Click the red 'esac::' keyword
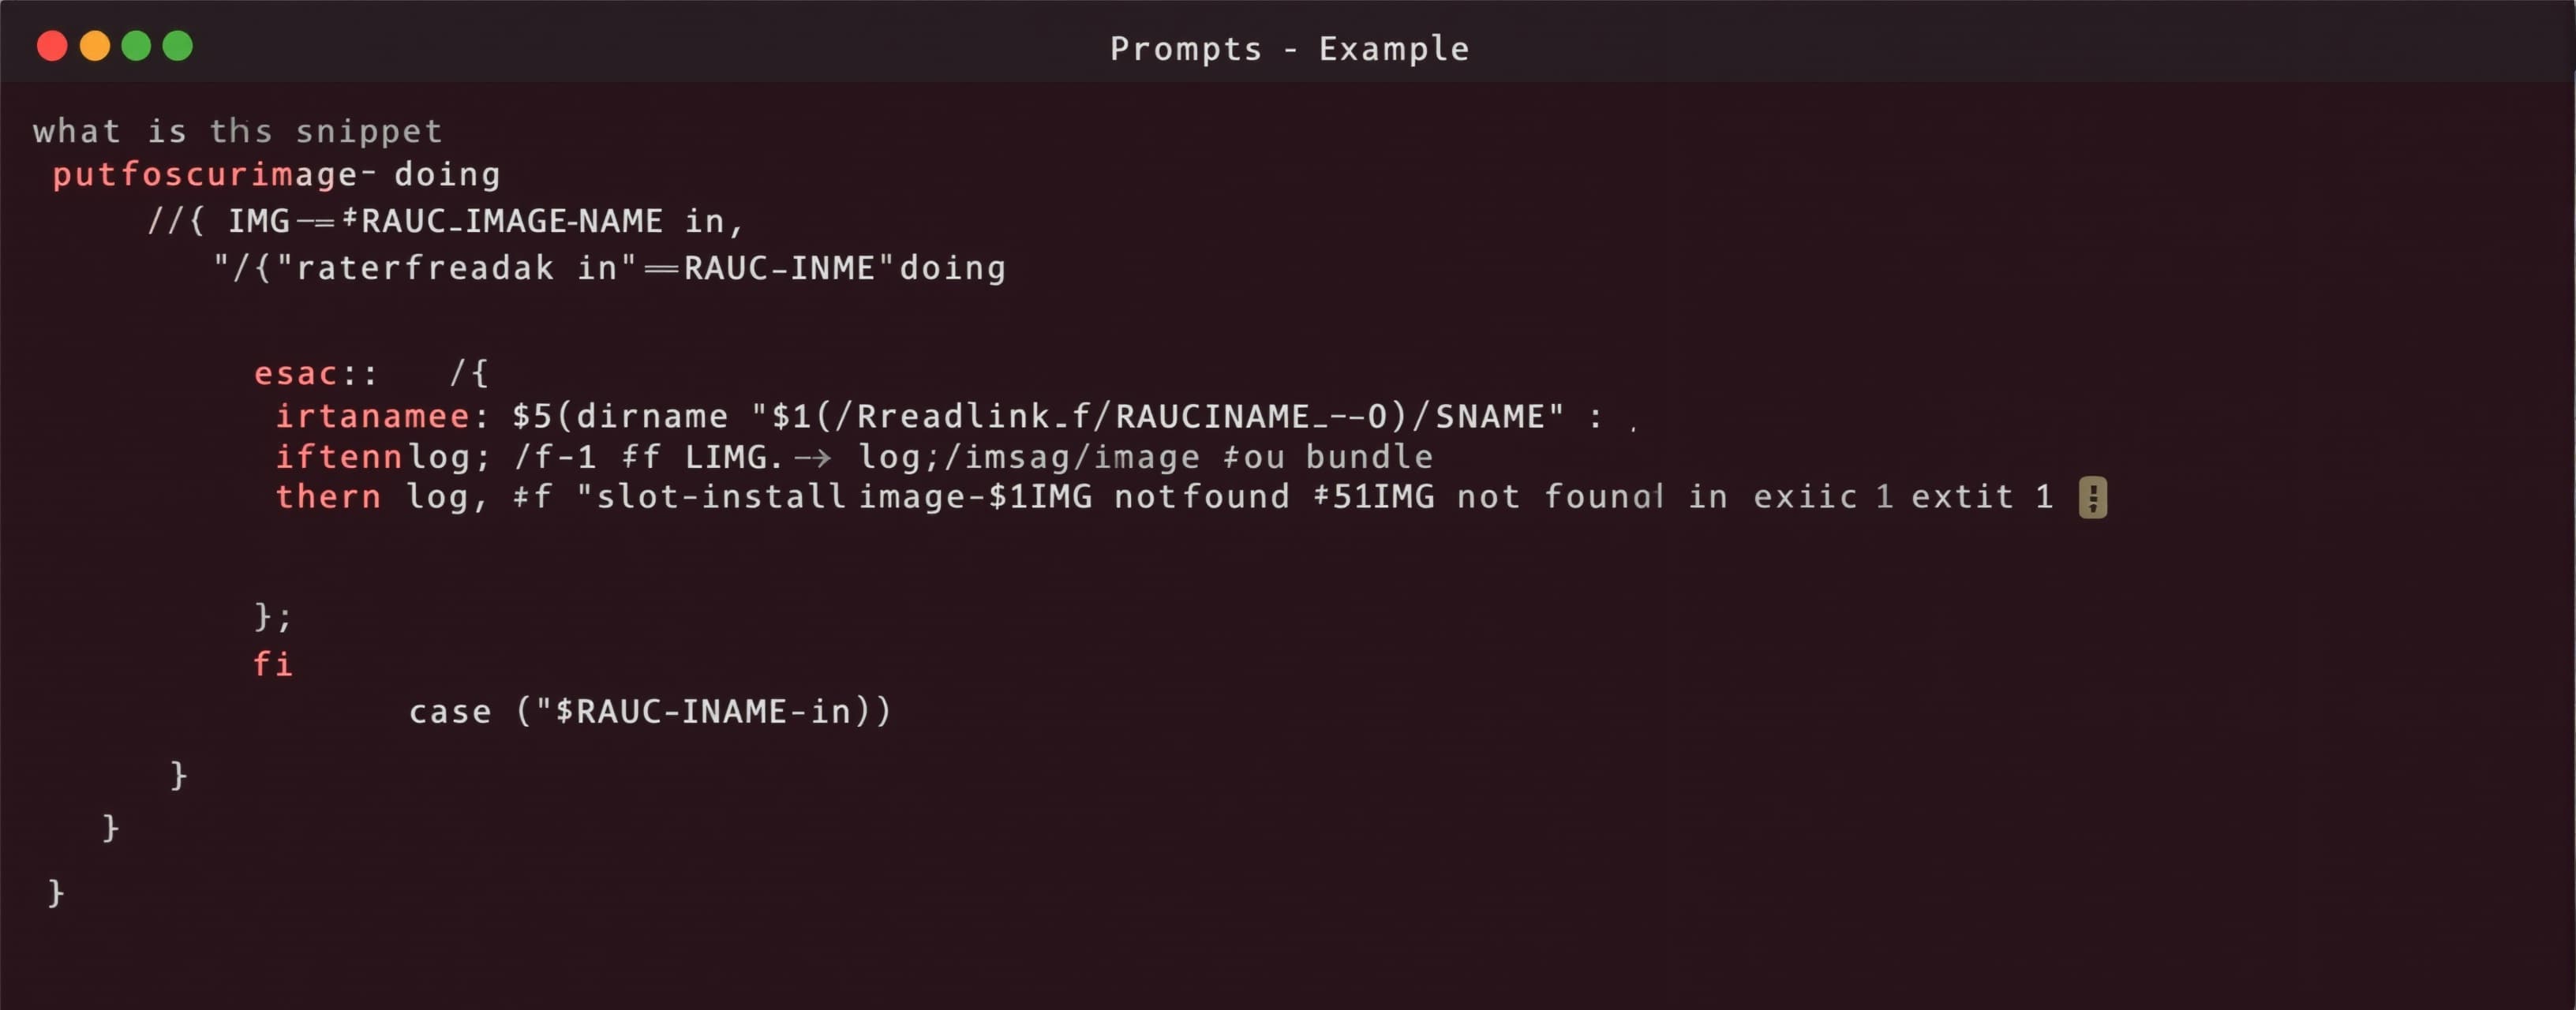The width and height of the screenshot is (2576, 1010). [x=315, y=373]
